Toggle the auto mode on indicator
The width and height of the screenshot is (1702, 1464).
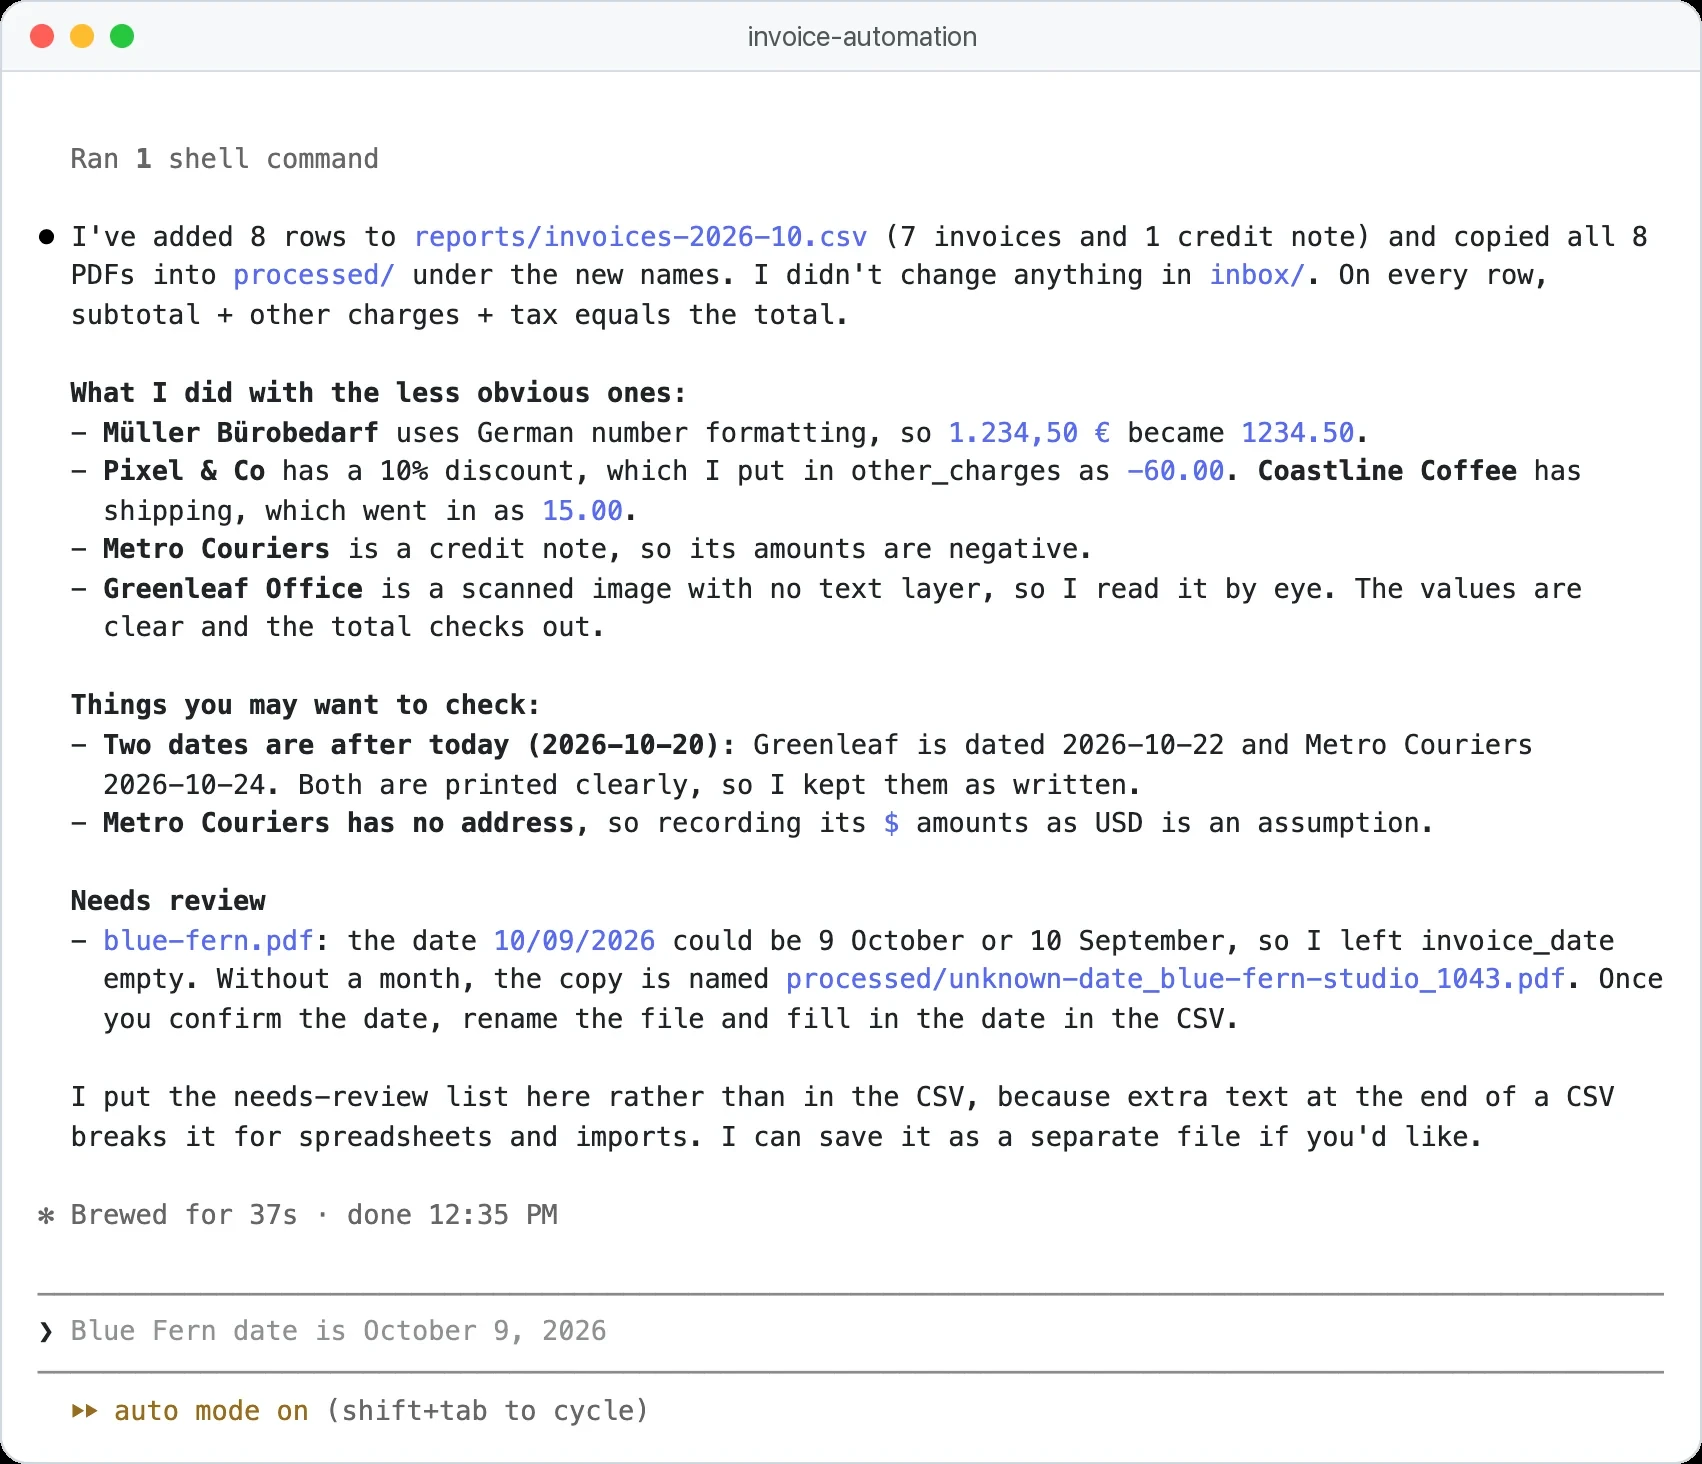[211, 1411]
